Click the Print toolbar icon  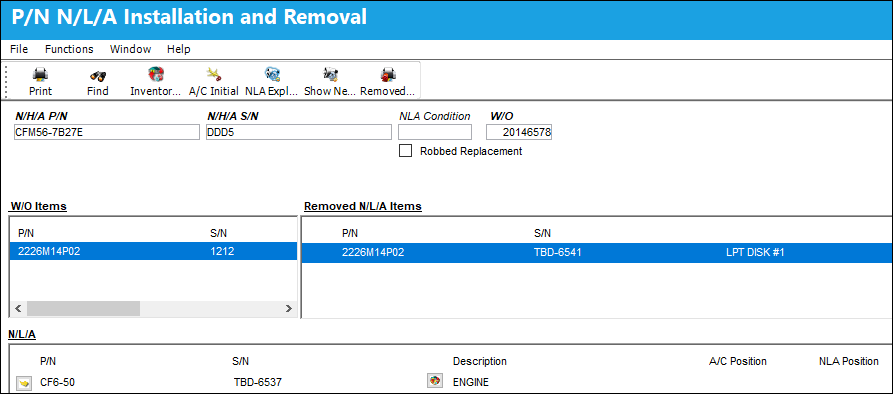[x=40, y=75]
